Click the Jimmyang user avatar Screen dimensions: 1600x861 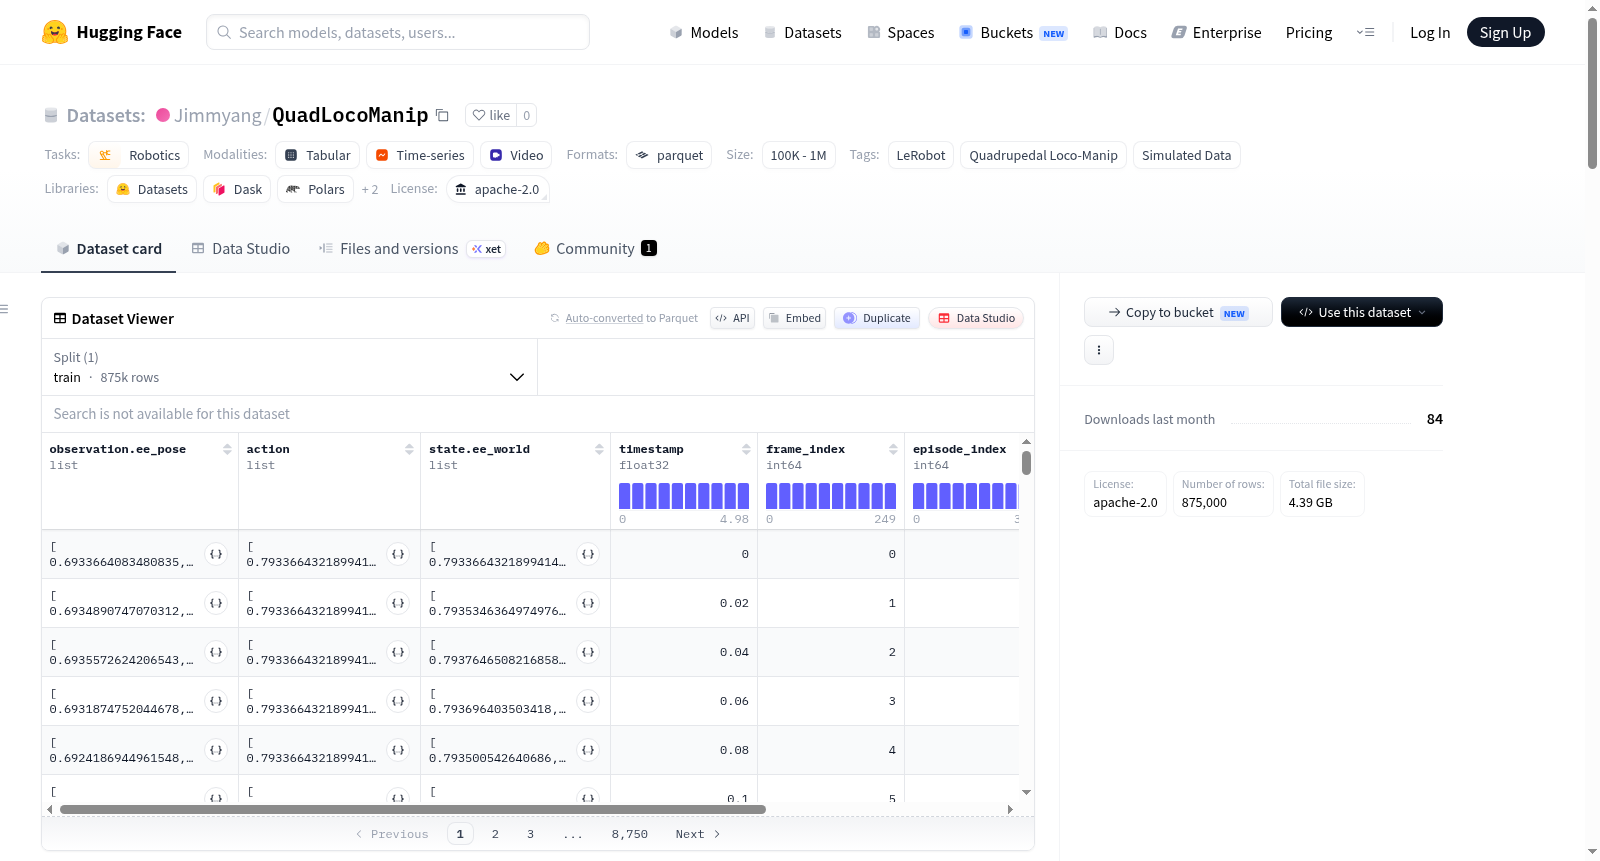[163, 115]
